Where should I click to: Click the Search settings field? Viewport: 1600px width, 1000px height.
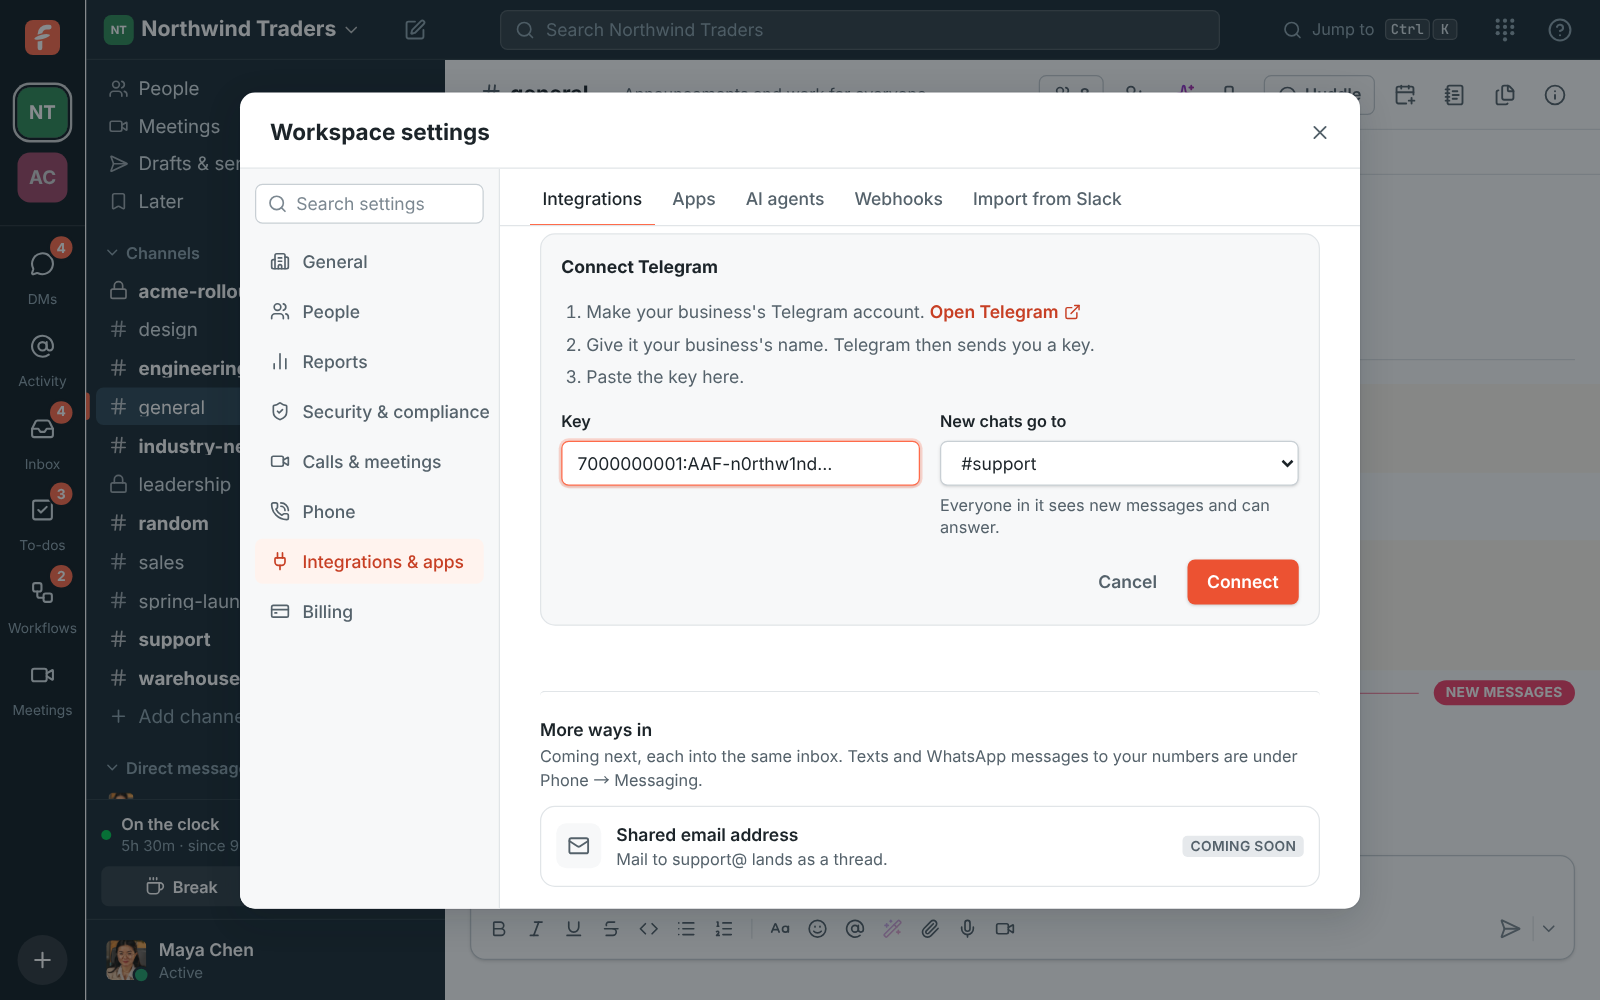tap(369, 204)
